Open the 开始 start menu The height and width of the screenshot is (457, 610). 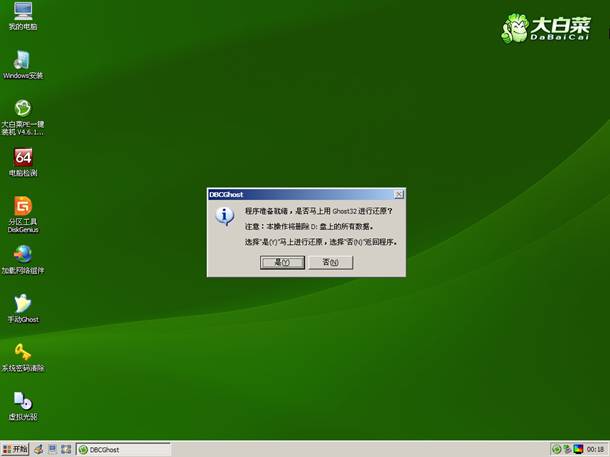(16, 449)
